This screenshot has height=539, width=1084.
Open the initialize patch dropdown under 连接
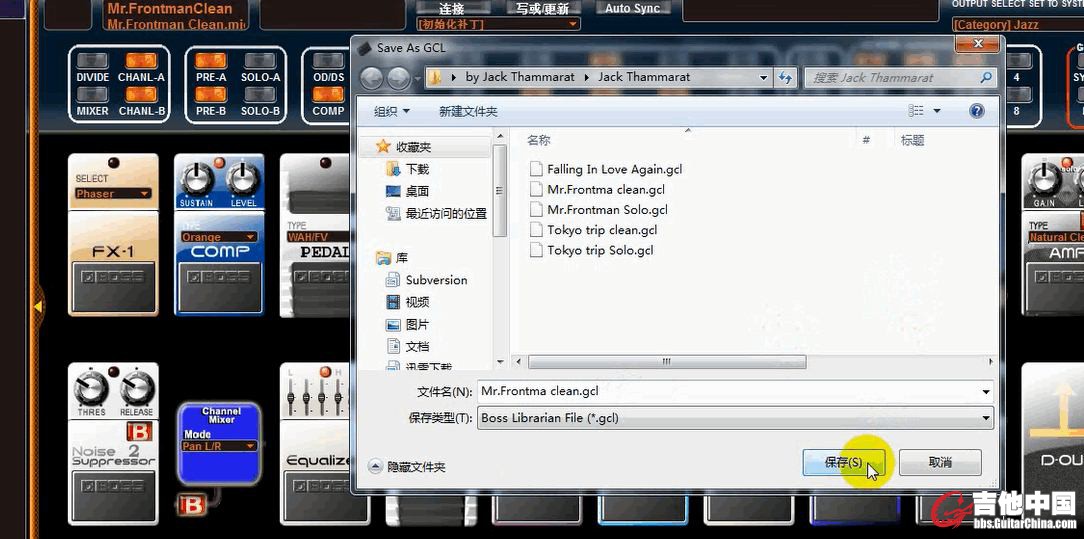point(498,25)
